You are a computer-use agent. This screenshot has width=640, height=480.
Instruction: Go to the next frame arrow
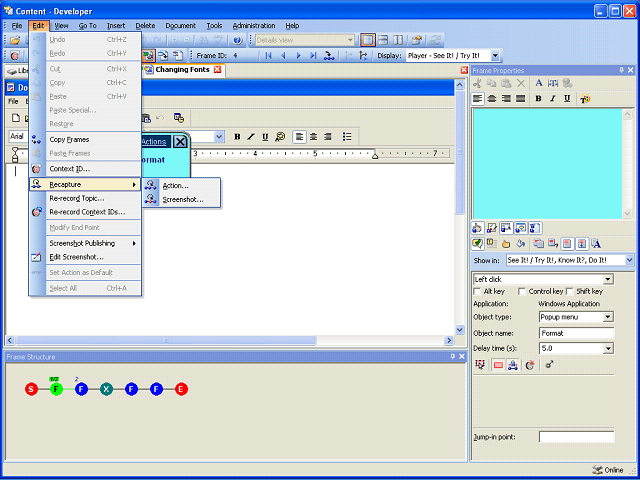[298, 56]
